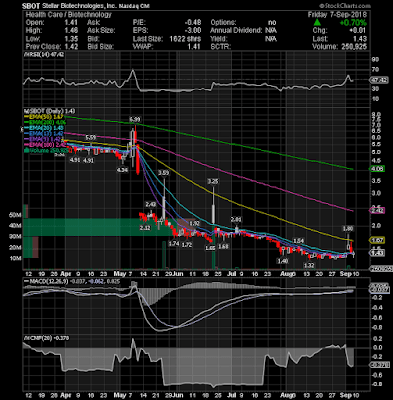Open the StockCharts.com watermark link
The height and width of the screenshot is (400, 393).
[345, 6]
